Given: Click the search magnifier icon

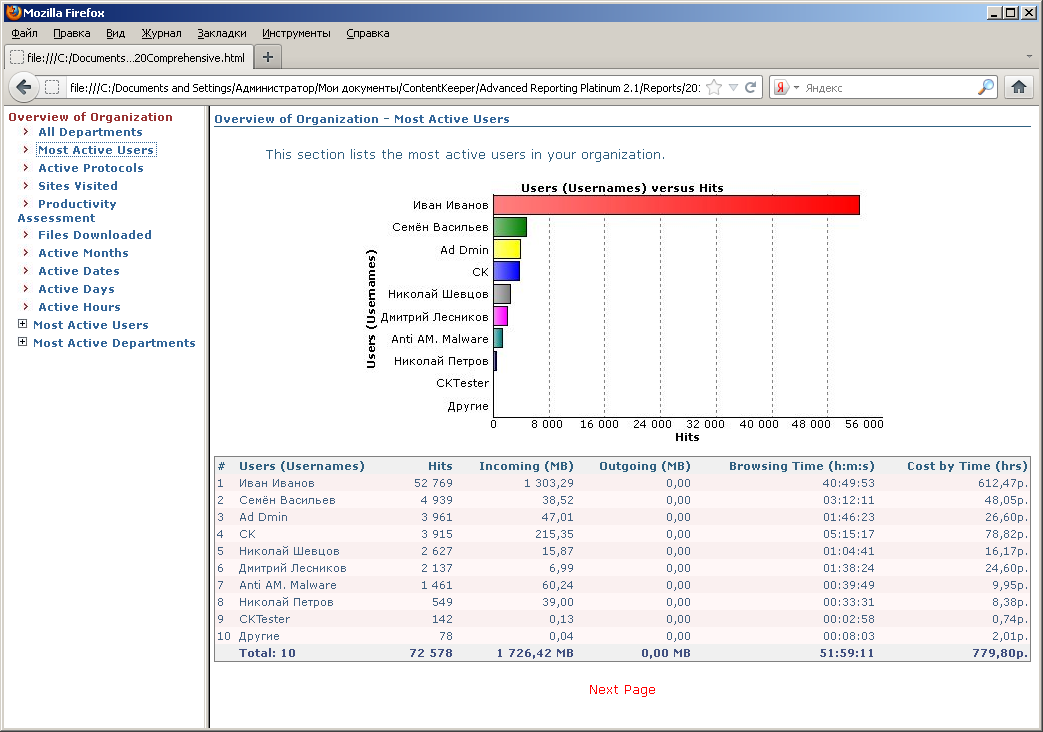Looking at the screenshot, I should pos(986,88).
